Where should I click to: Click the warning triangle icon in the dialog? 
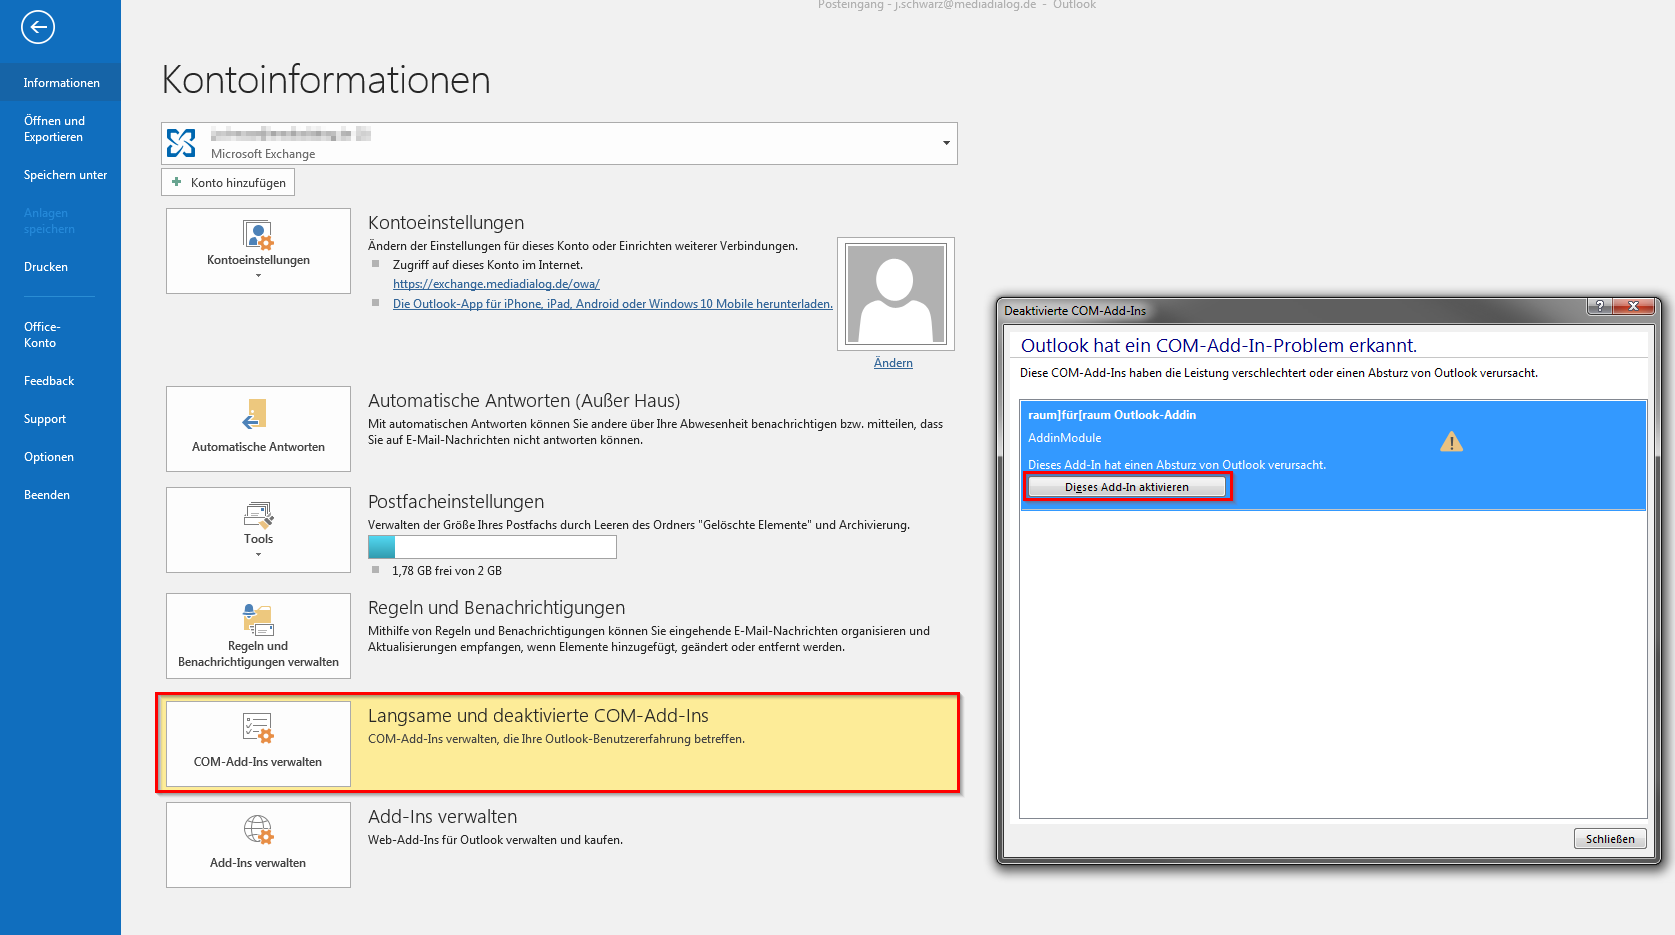1451,441
